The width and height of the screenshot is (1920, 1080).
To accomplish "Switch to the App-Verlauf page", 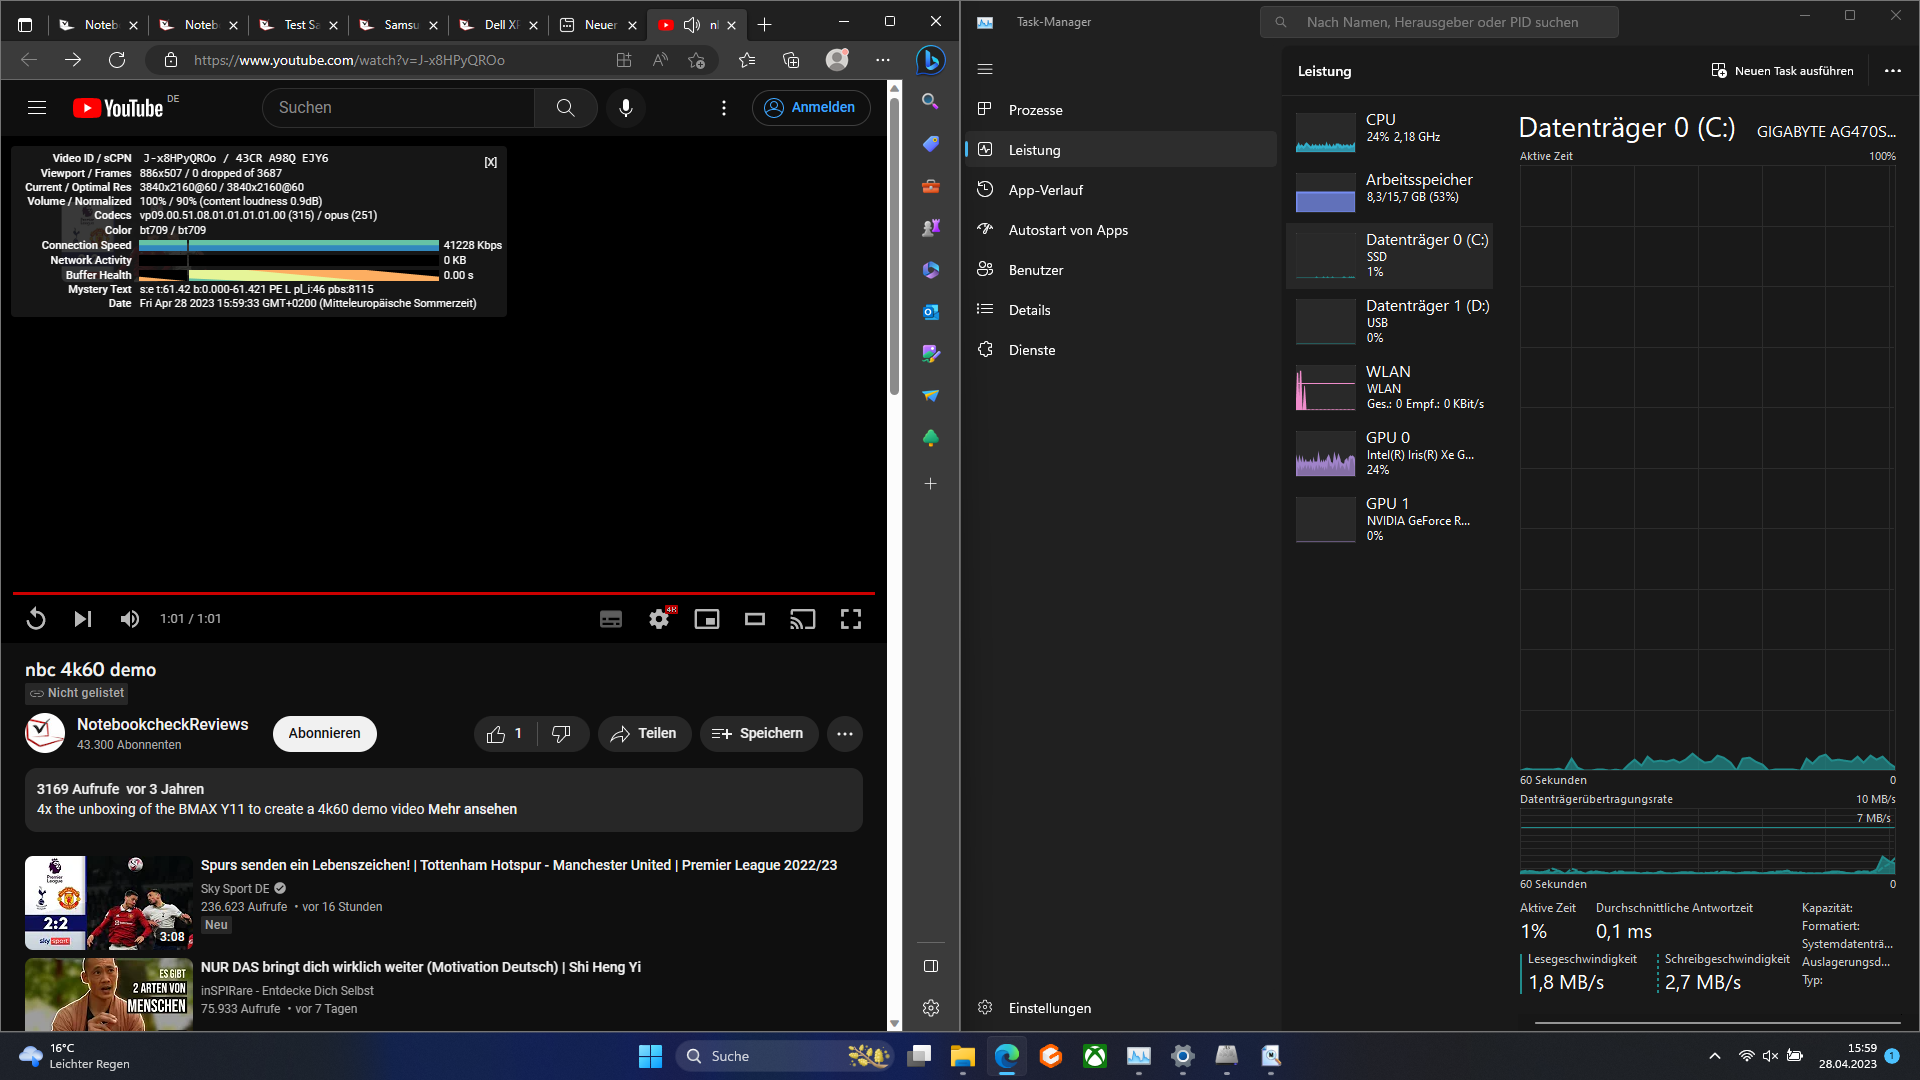I will [x=1045, y=190].
